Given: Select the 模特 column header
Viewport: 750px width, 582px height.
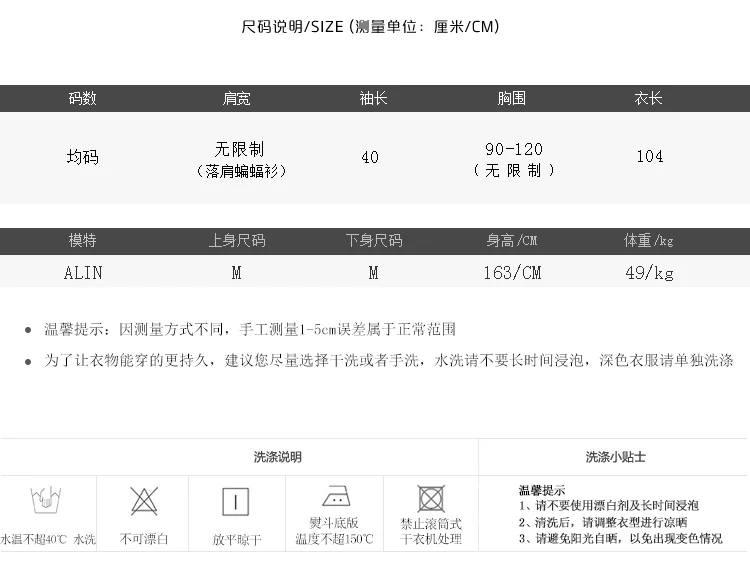Looking at the screenshot, I should [x=82, y=240].
